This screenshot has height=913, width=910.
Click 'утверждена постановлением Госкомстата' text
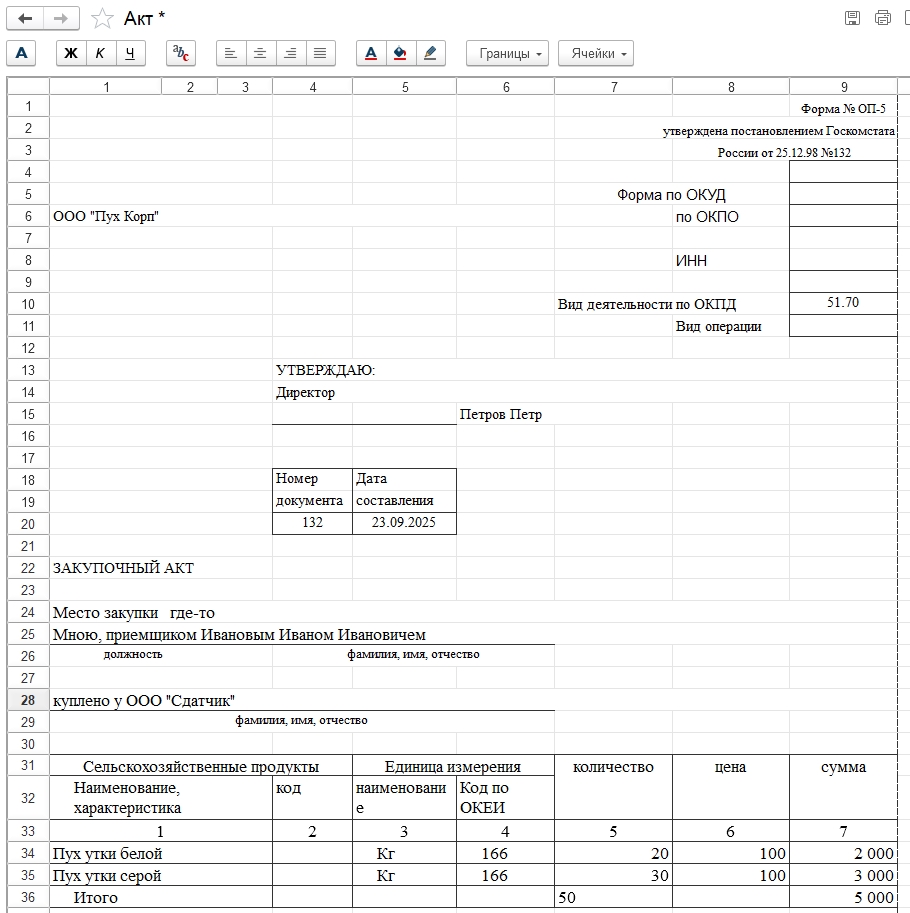pos(778,131)
